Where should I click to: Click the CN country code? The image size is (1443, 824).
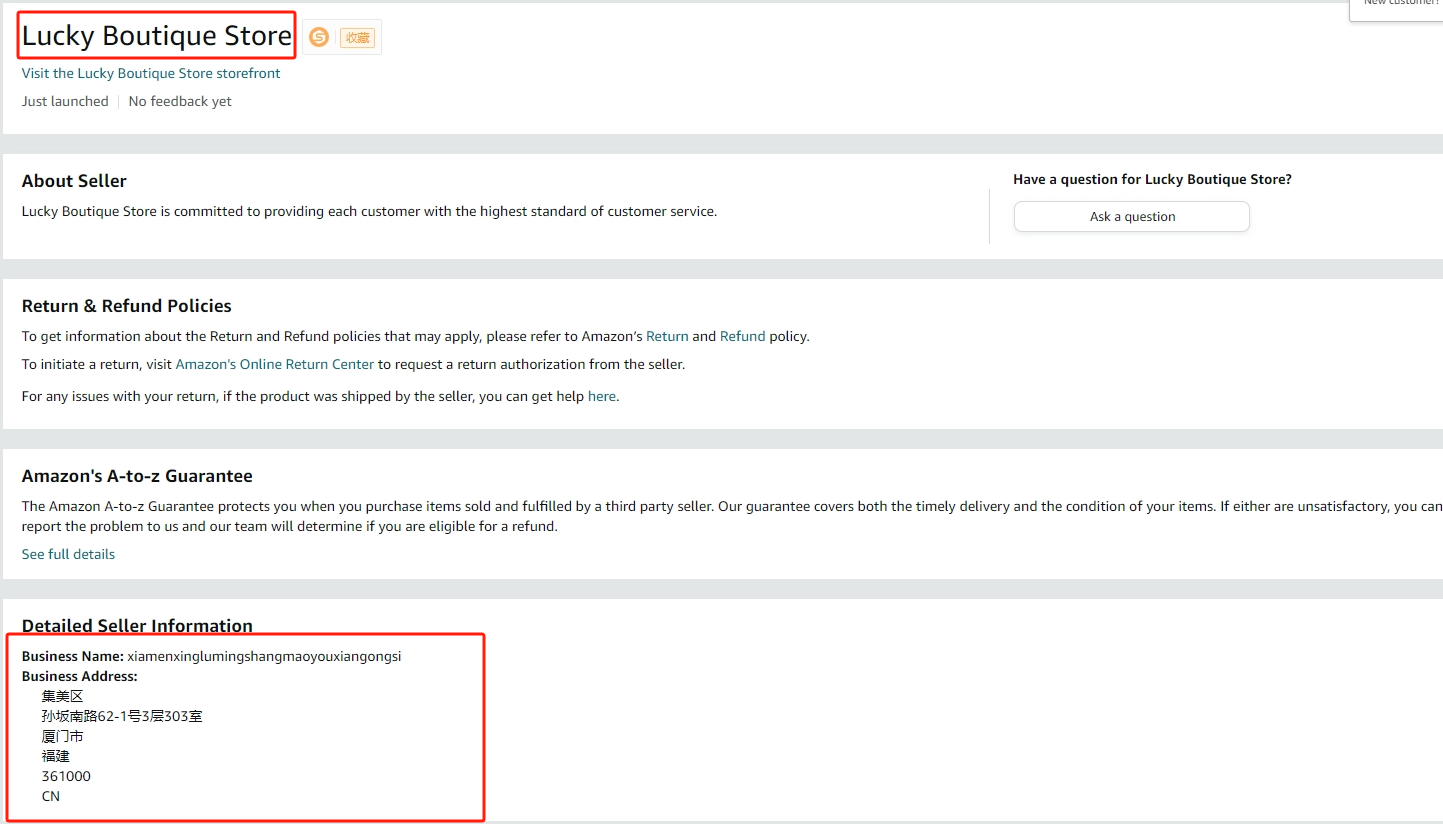tap(51, 796)
